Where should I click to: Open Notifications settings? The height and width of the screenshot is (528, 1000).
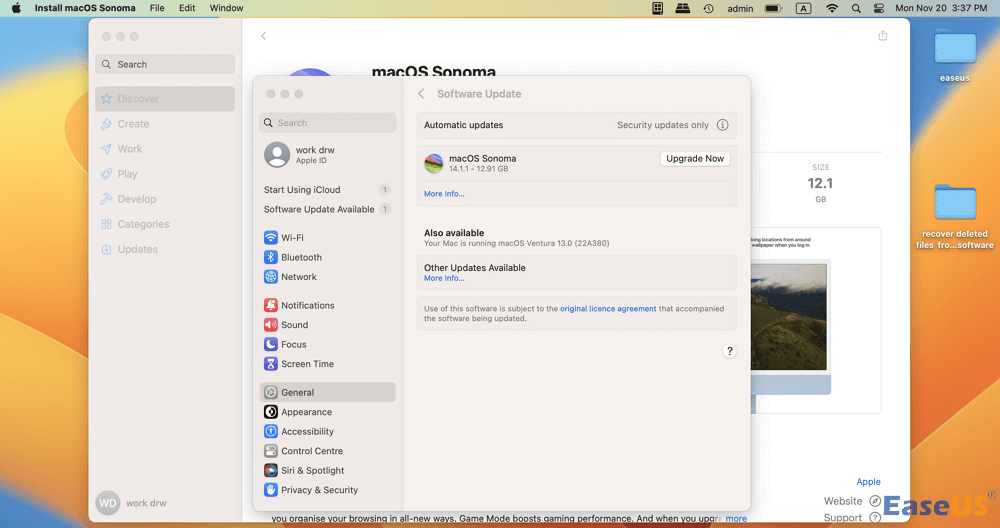307,305
